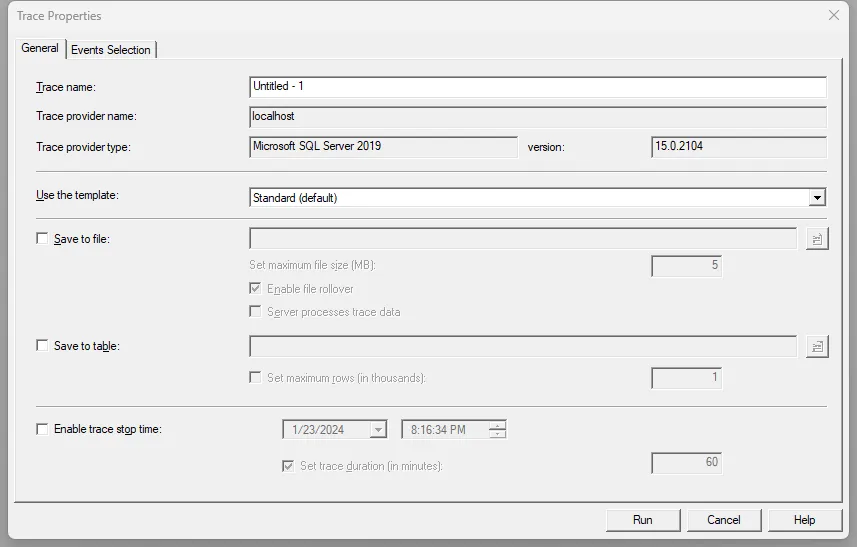Open Help for trace properties
This screenshot has width=857, height=547.
(x=804, y=520)
